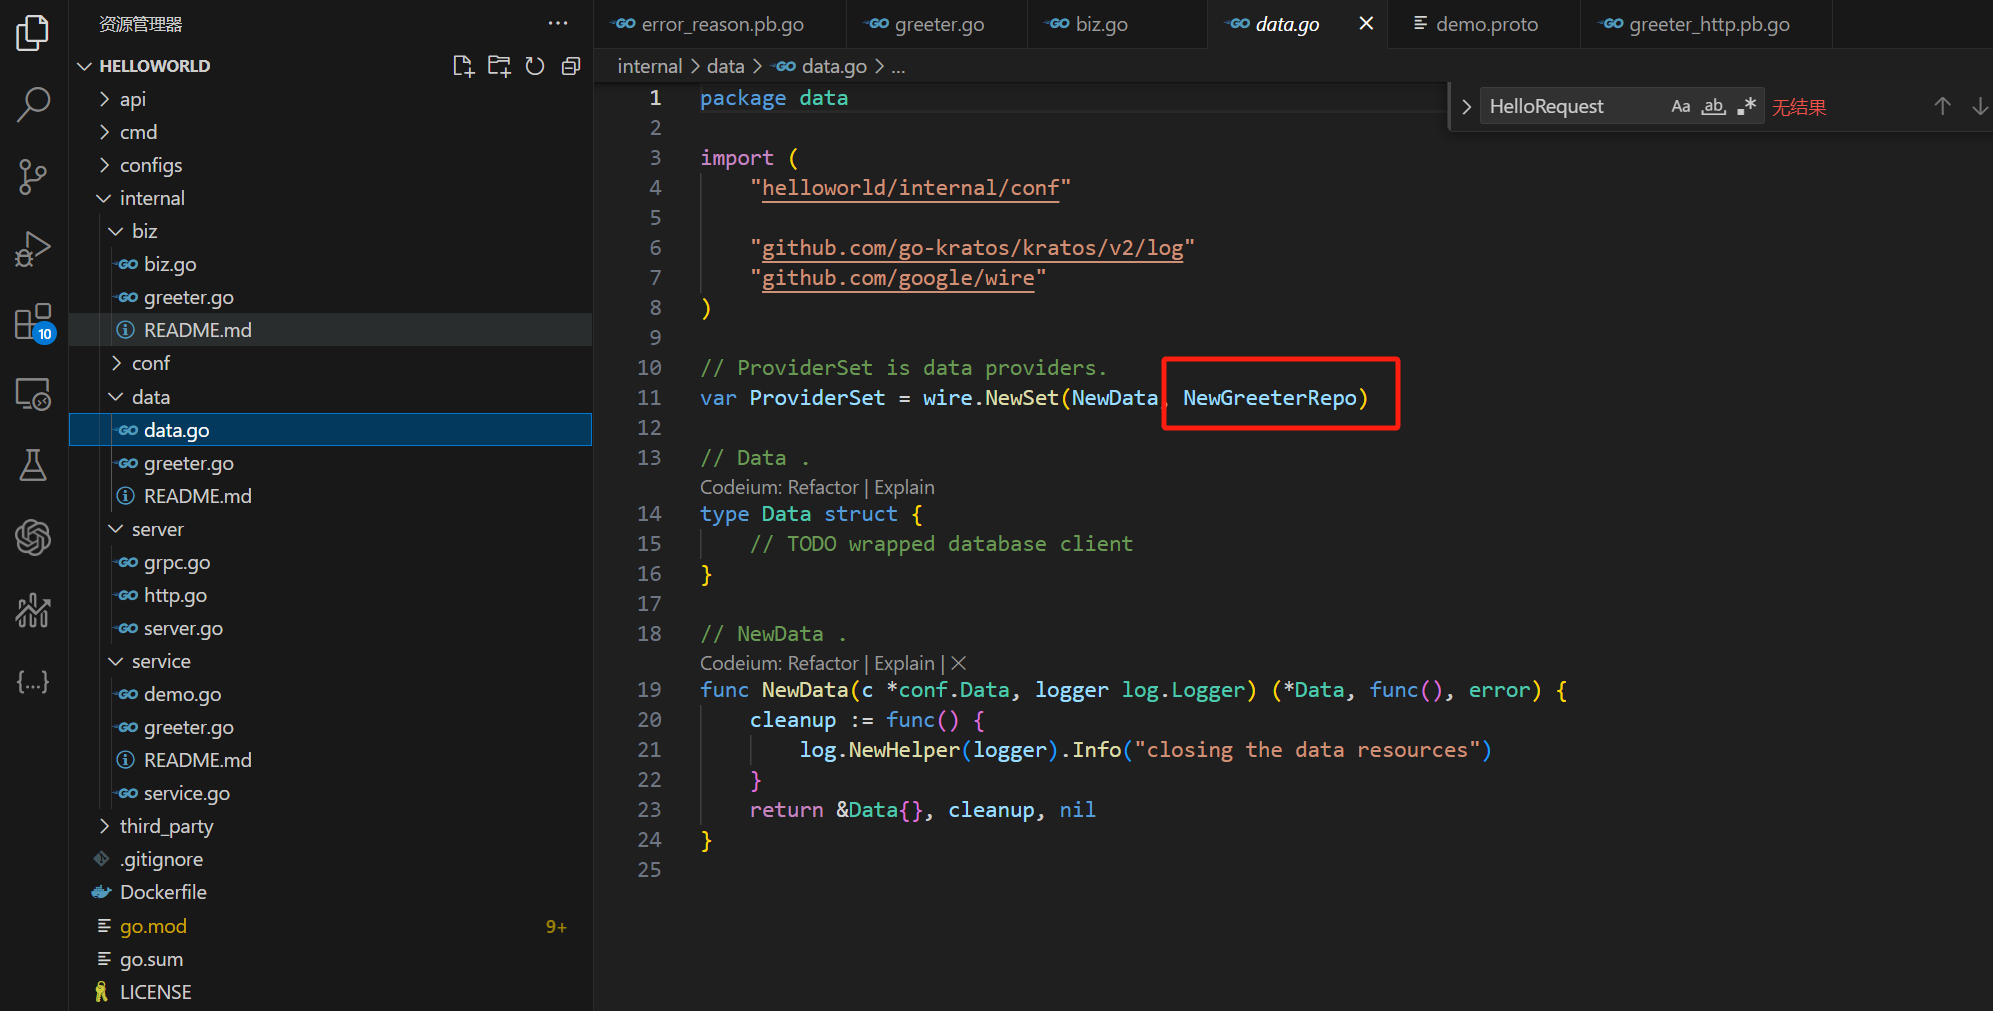This screenshot has width=1993, height=1011.
Task: Open grpc.go in the server folder
Action: (x=330, y=562)
